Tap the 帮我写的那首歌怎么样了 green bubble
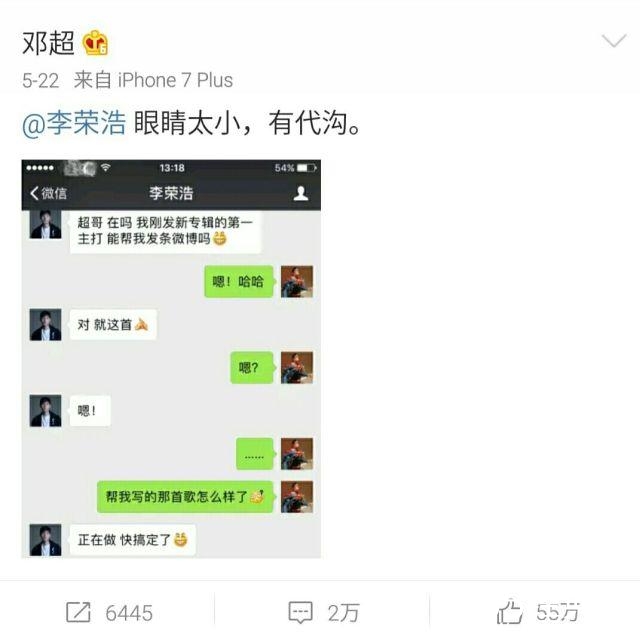Screen dimensions: 640x642 point(185,497)
